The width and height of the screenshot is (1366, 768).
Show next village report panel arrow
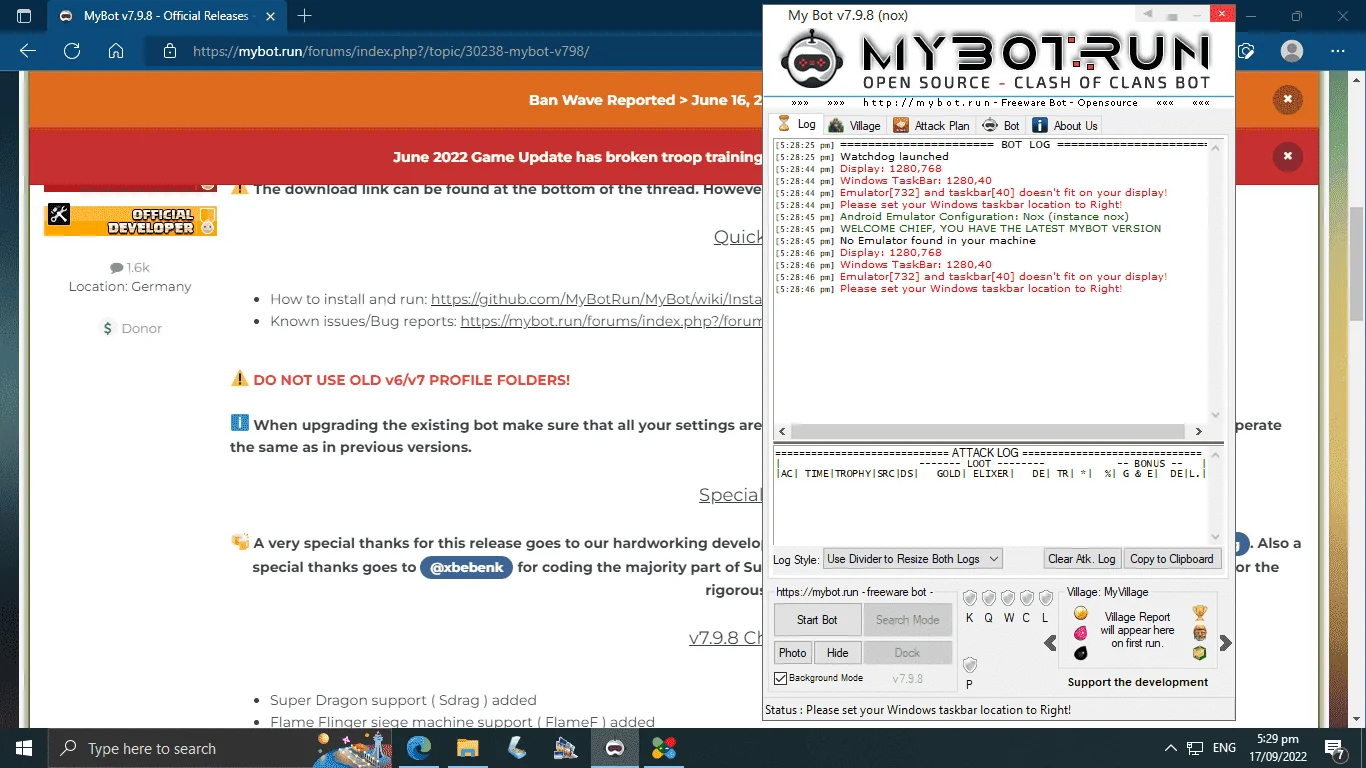pos(1225,643)
